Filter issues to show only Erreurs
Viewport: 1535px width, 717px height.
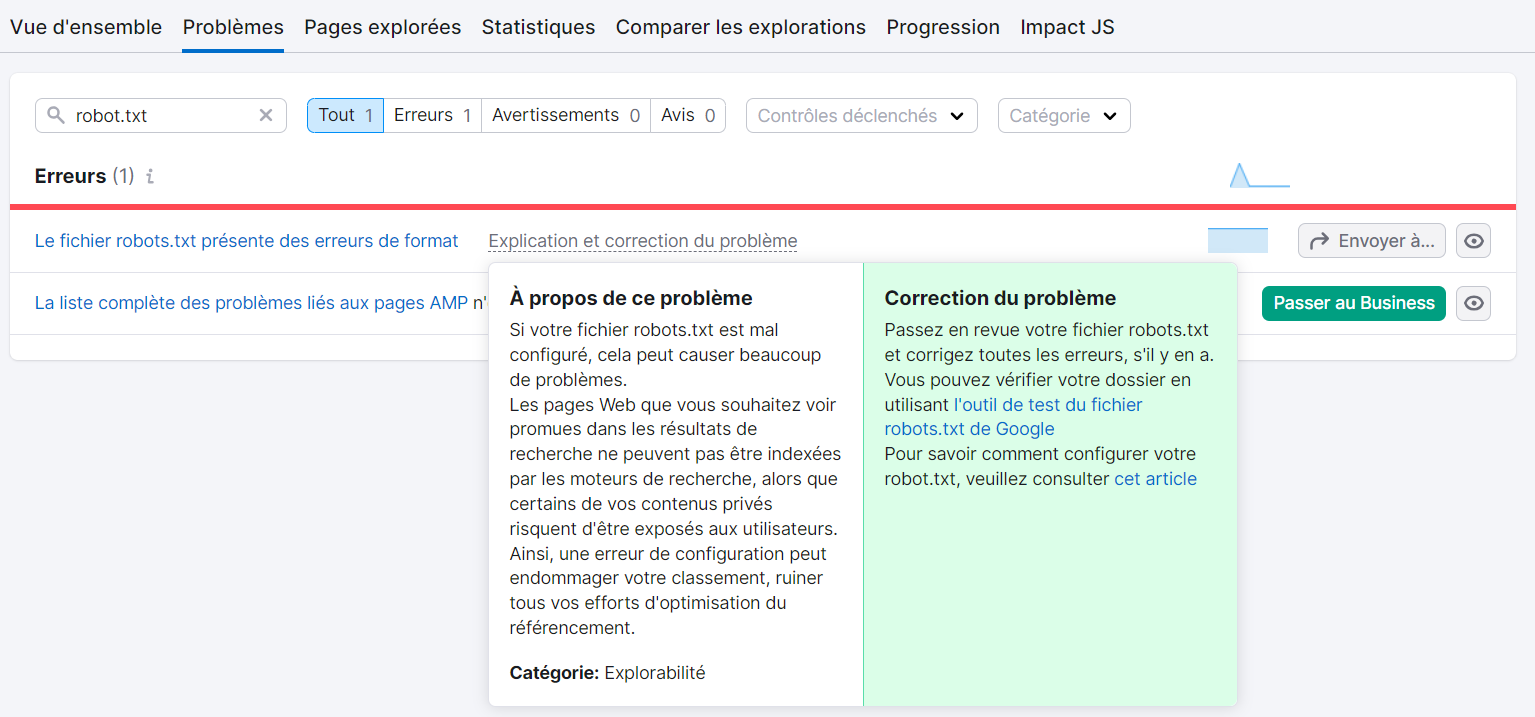coord(432,115)
